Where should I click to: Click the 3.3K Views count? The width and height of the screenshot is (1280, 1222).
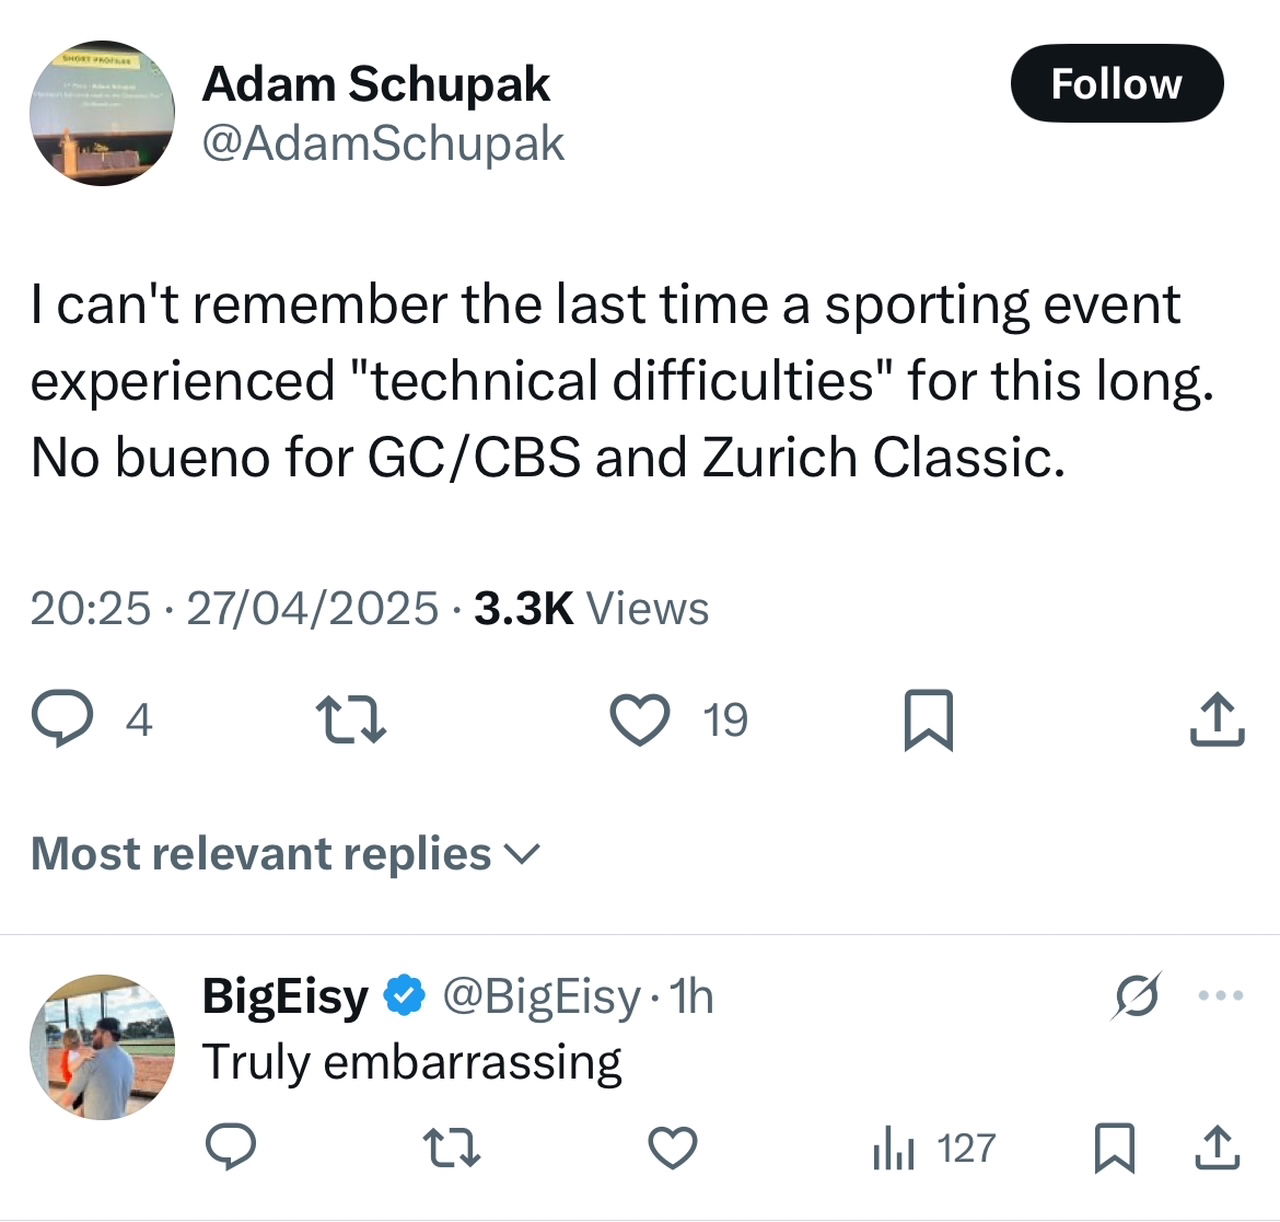591,608
